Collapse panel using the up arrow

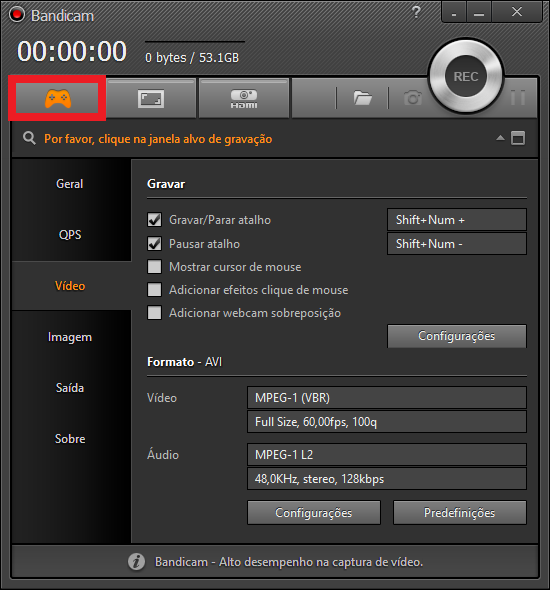(500, 138)
